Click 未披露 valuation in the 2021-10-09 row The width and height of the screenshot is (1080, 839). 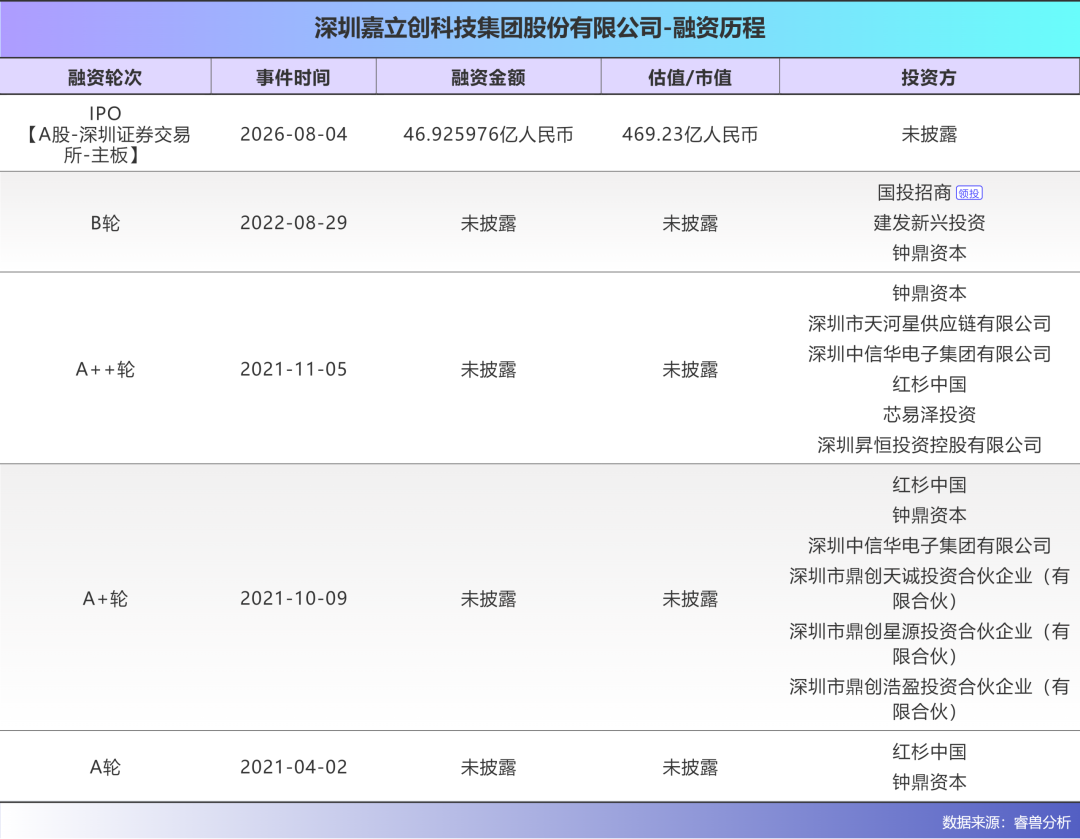(690, 599)
